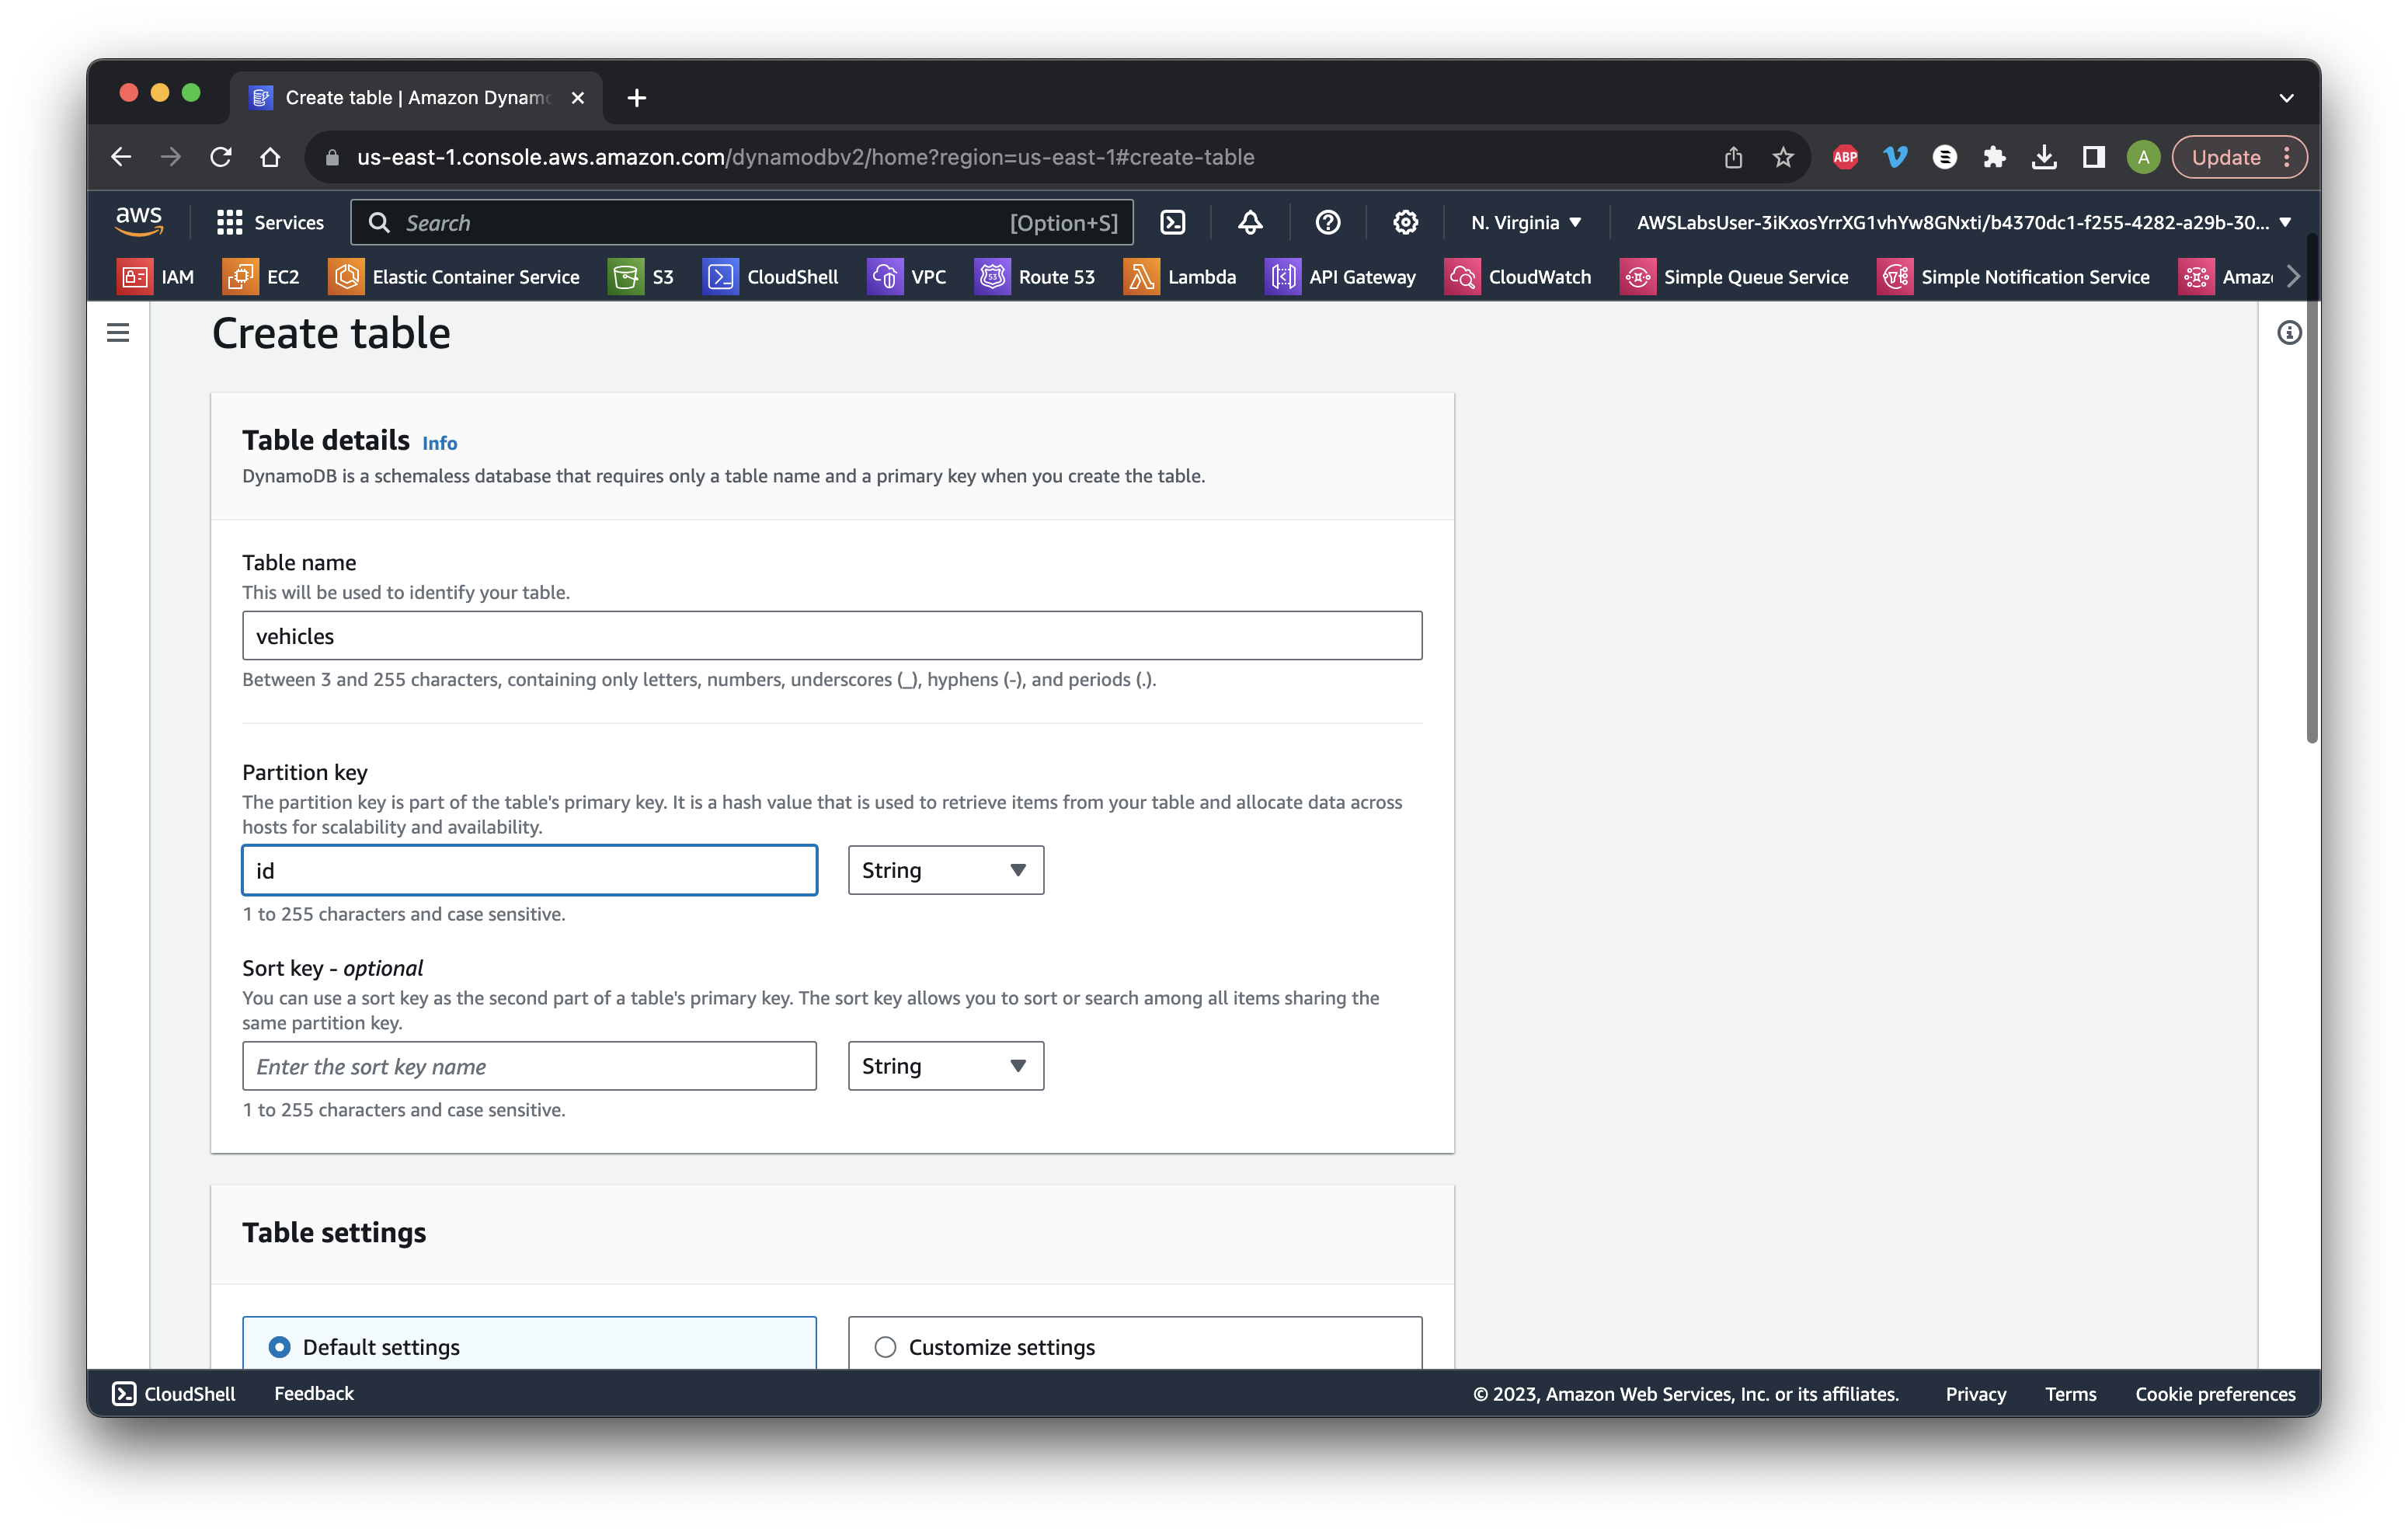
Task: Open the AWS home logo
Action: point(139,221)
